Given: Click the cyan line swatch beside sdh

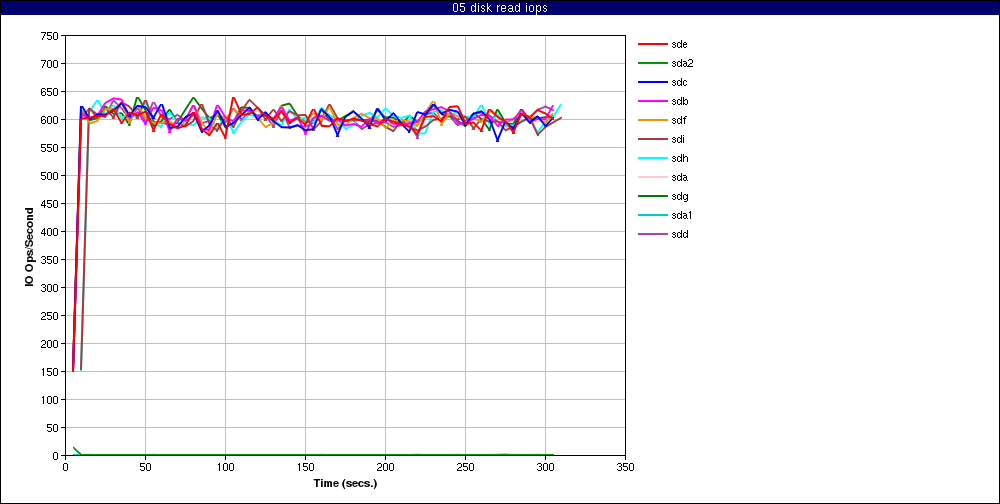Looking at the screenshot, I should pos(652,158).
